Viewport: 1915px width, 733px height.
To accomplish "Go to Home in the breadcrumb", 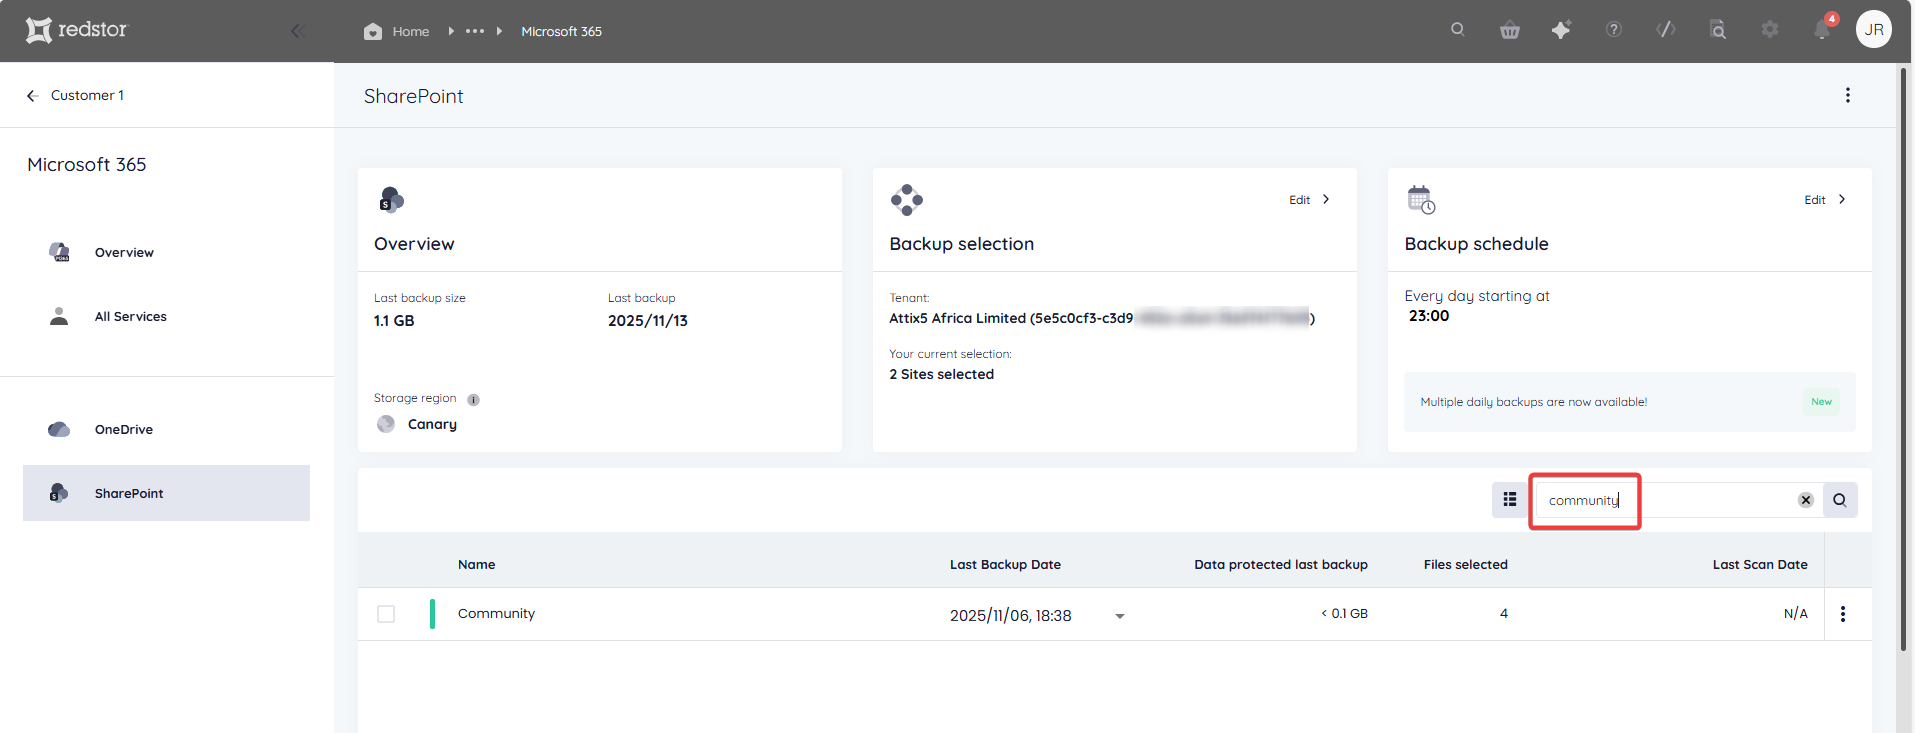I will 397,31.
